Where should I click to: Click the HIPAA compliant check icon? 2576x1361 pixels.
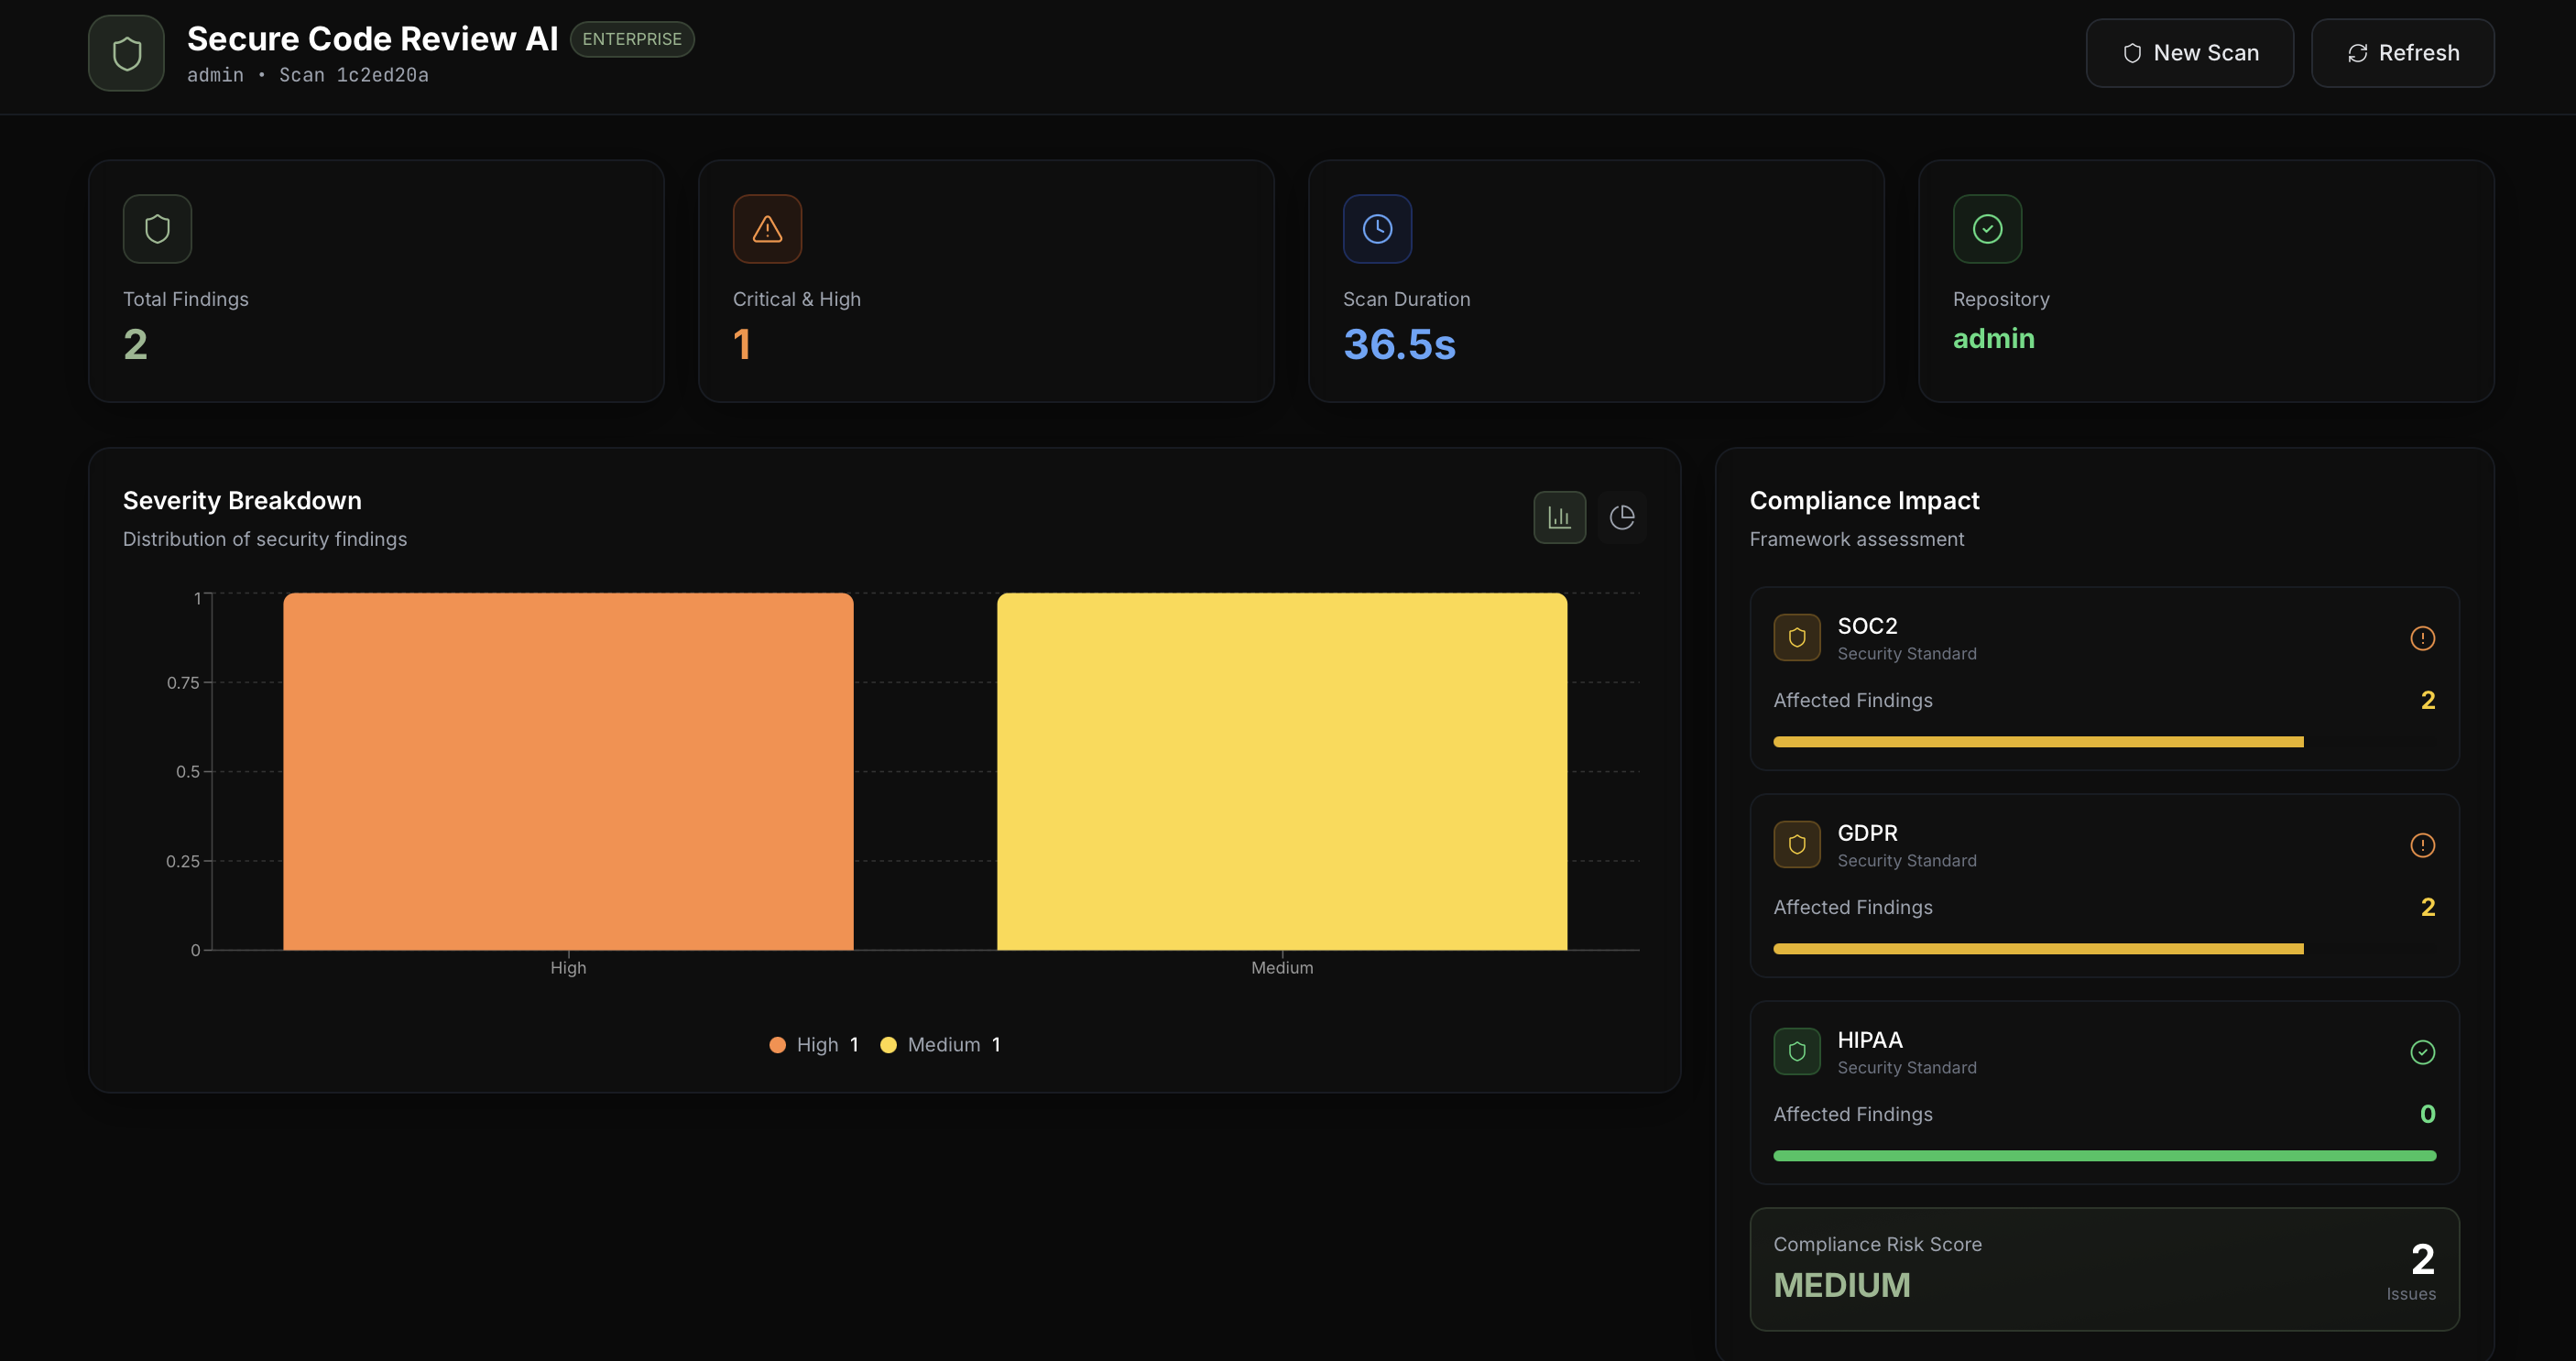tap(2422, 1052)
